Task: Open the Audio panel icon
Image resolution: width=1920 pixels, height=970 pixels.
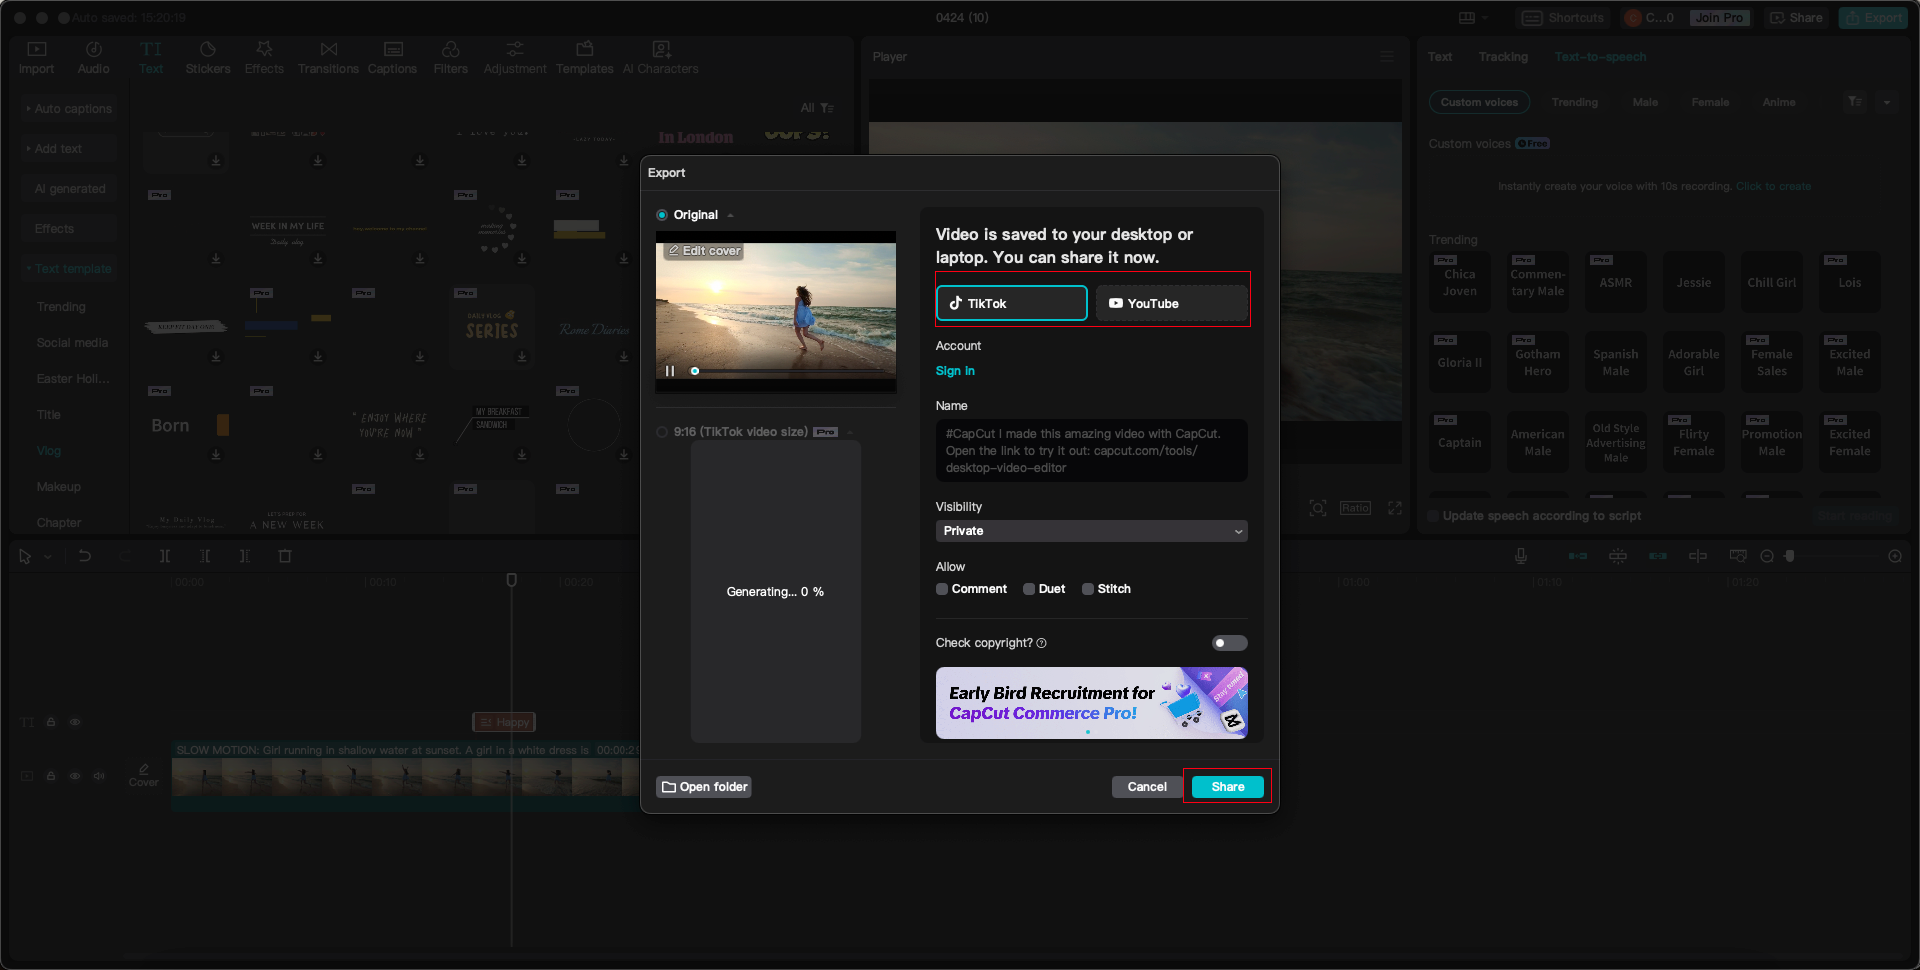Action: 93,57
